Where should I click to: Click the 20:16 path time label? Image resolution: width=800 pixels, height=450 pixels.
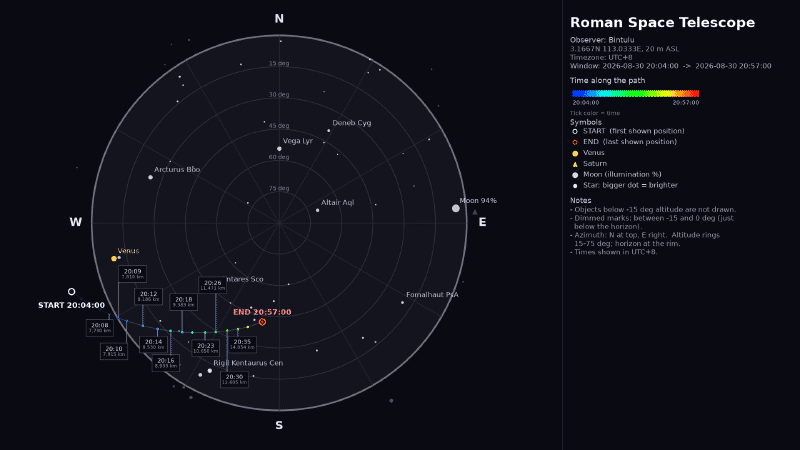point(166,363)
